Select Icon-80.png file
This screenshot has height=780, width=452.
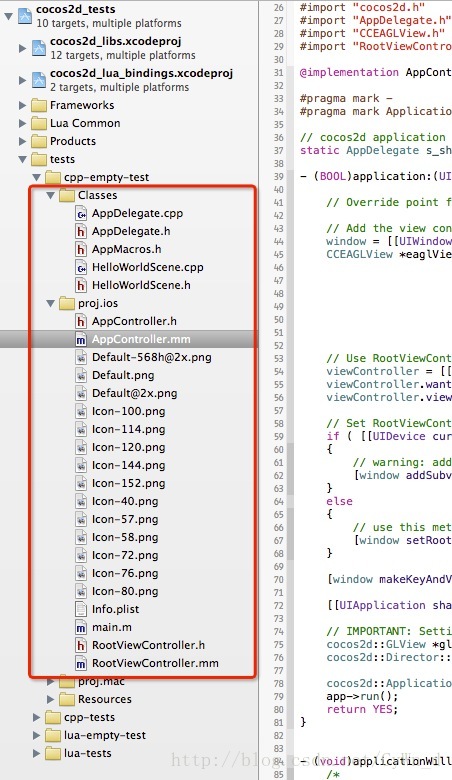(x=125, y=591)
